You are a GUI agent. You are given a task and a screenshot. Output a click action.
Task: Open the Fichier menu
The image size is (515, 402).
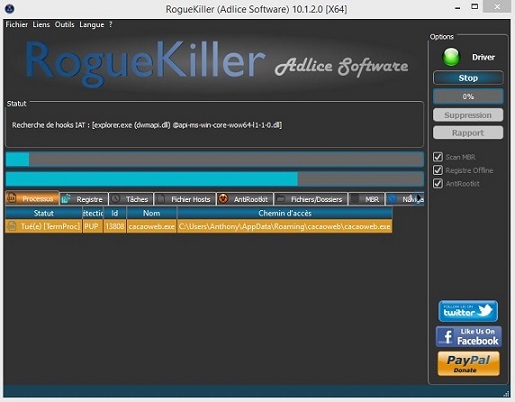[x=16, y=25]
